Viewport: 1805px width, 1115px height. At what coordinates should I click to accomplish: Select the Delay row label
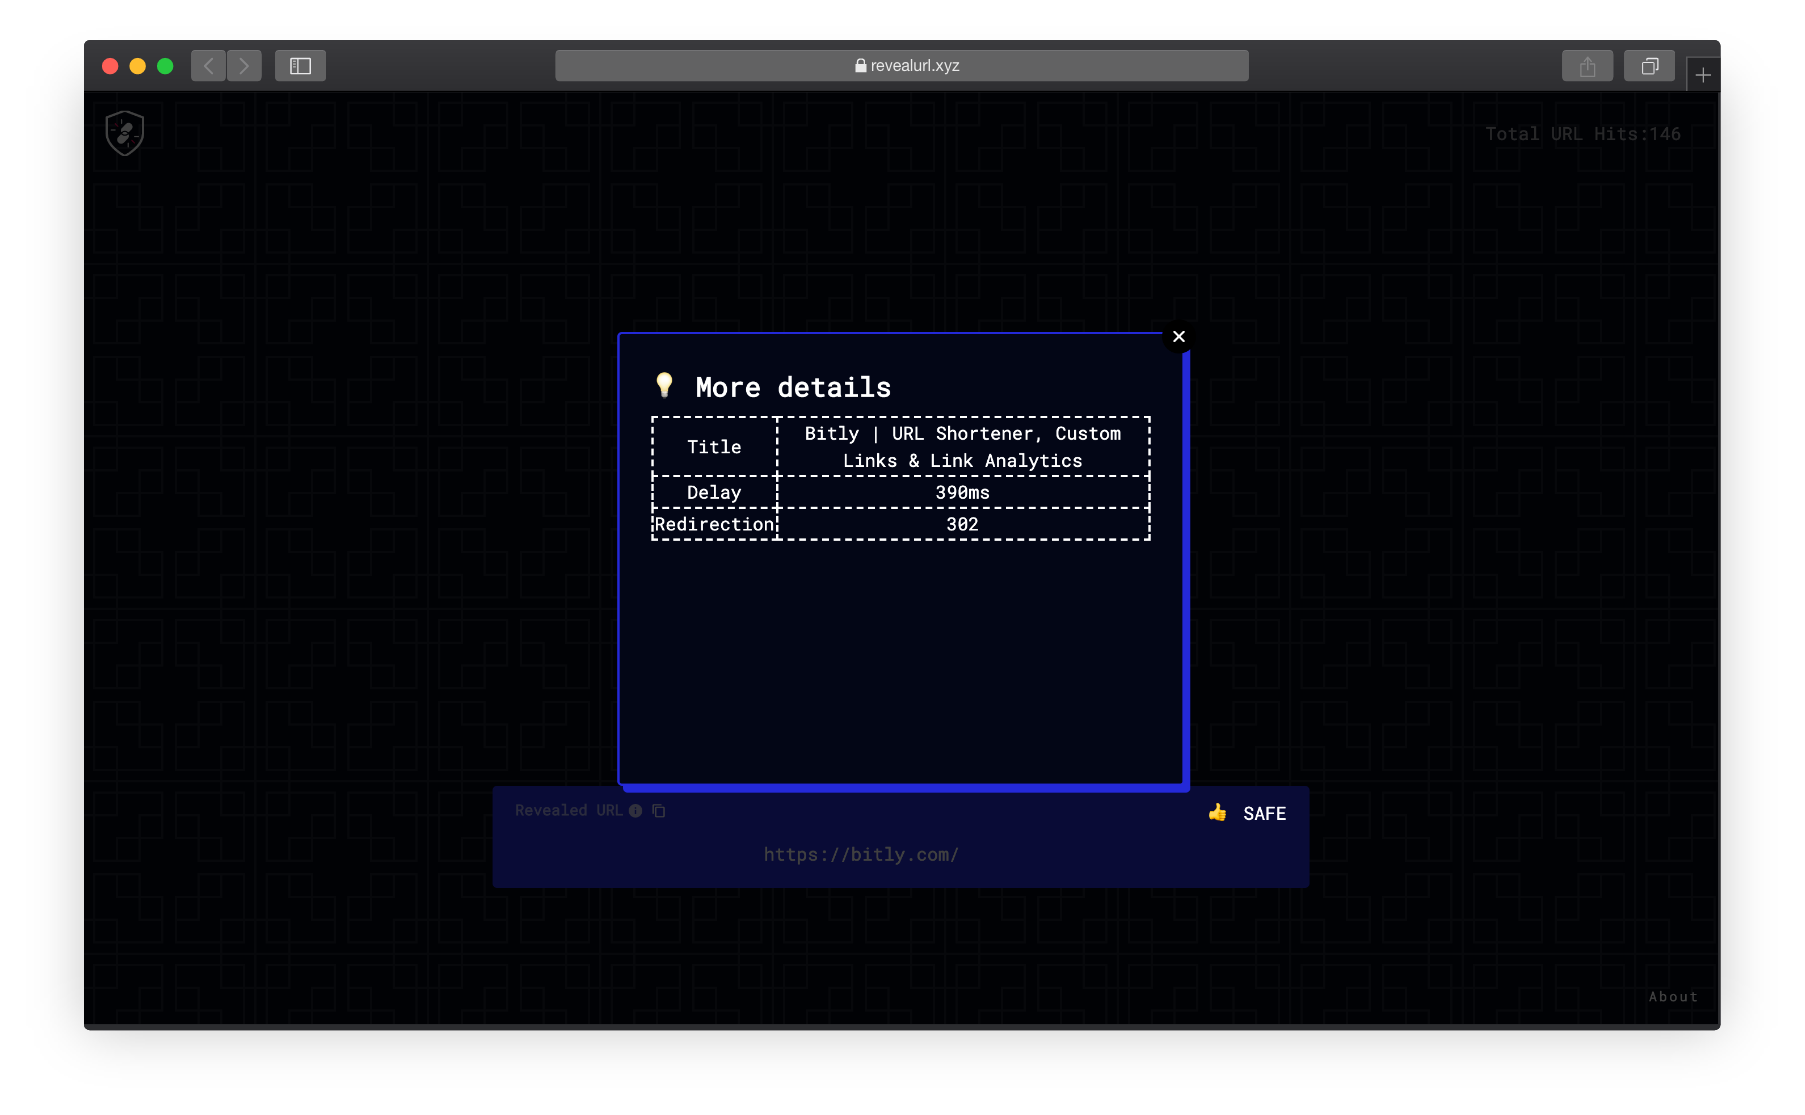714,492
